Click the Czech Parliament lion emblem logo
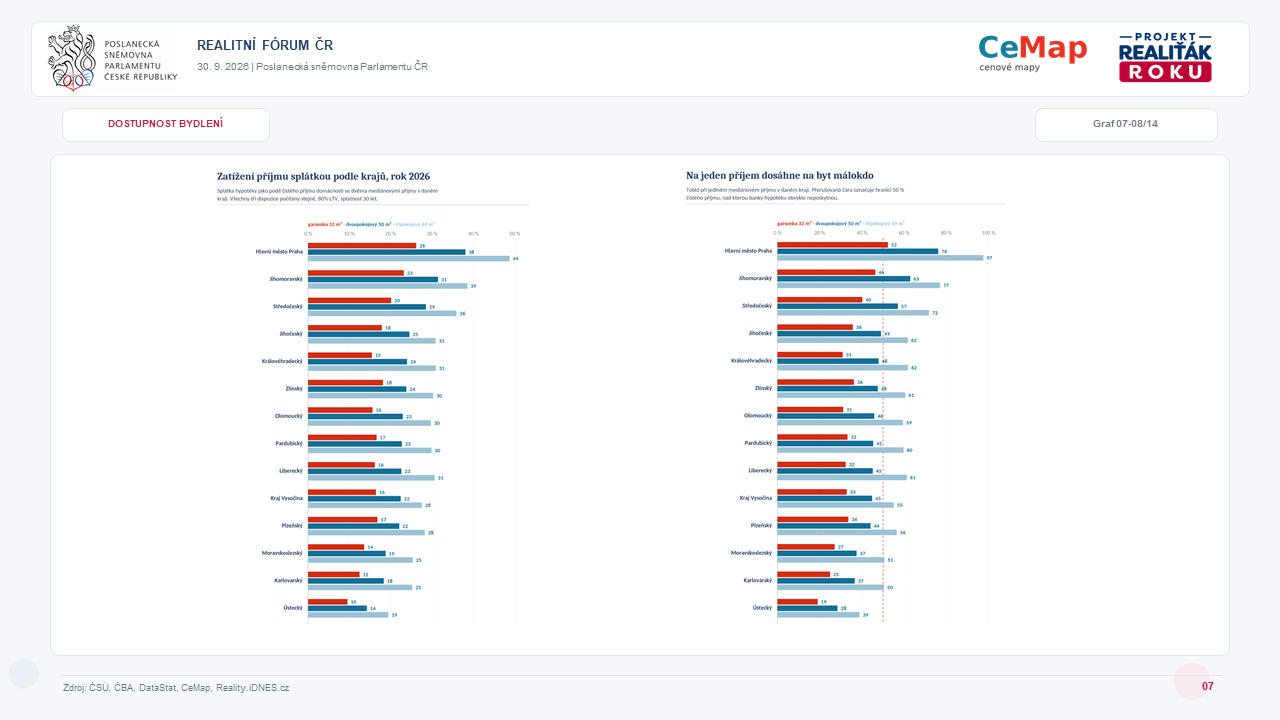Image resolution: width=1280 pixels, height=720 pixels. pyautogui.click(x=71, y=58)
